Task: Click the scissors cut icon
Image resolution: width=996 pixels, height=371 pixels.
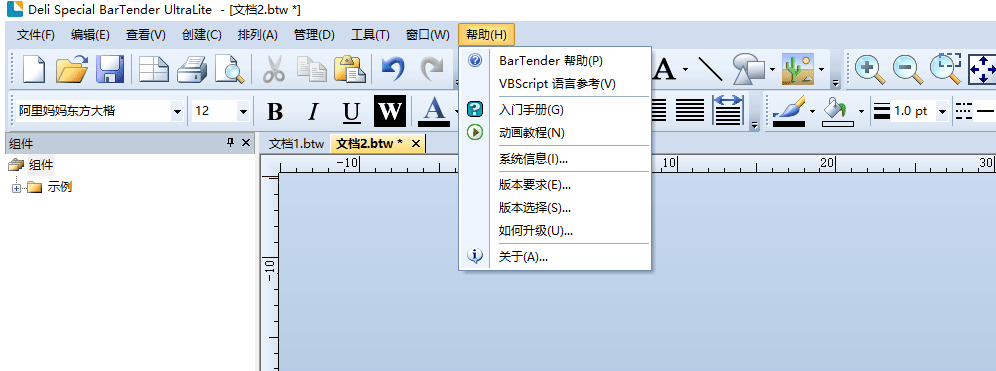Action: click(274, 69)
